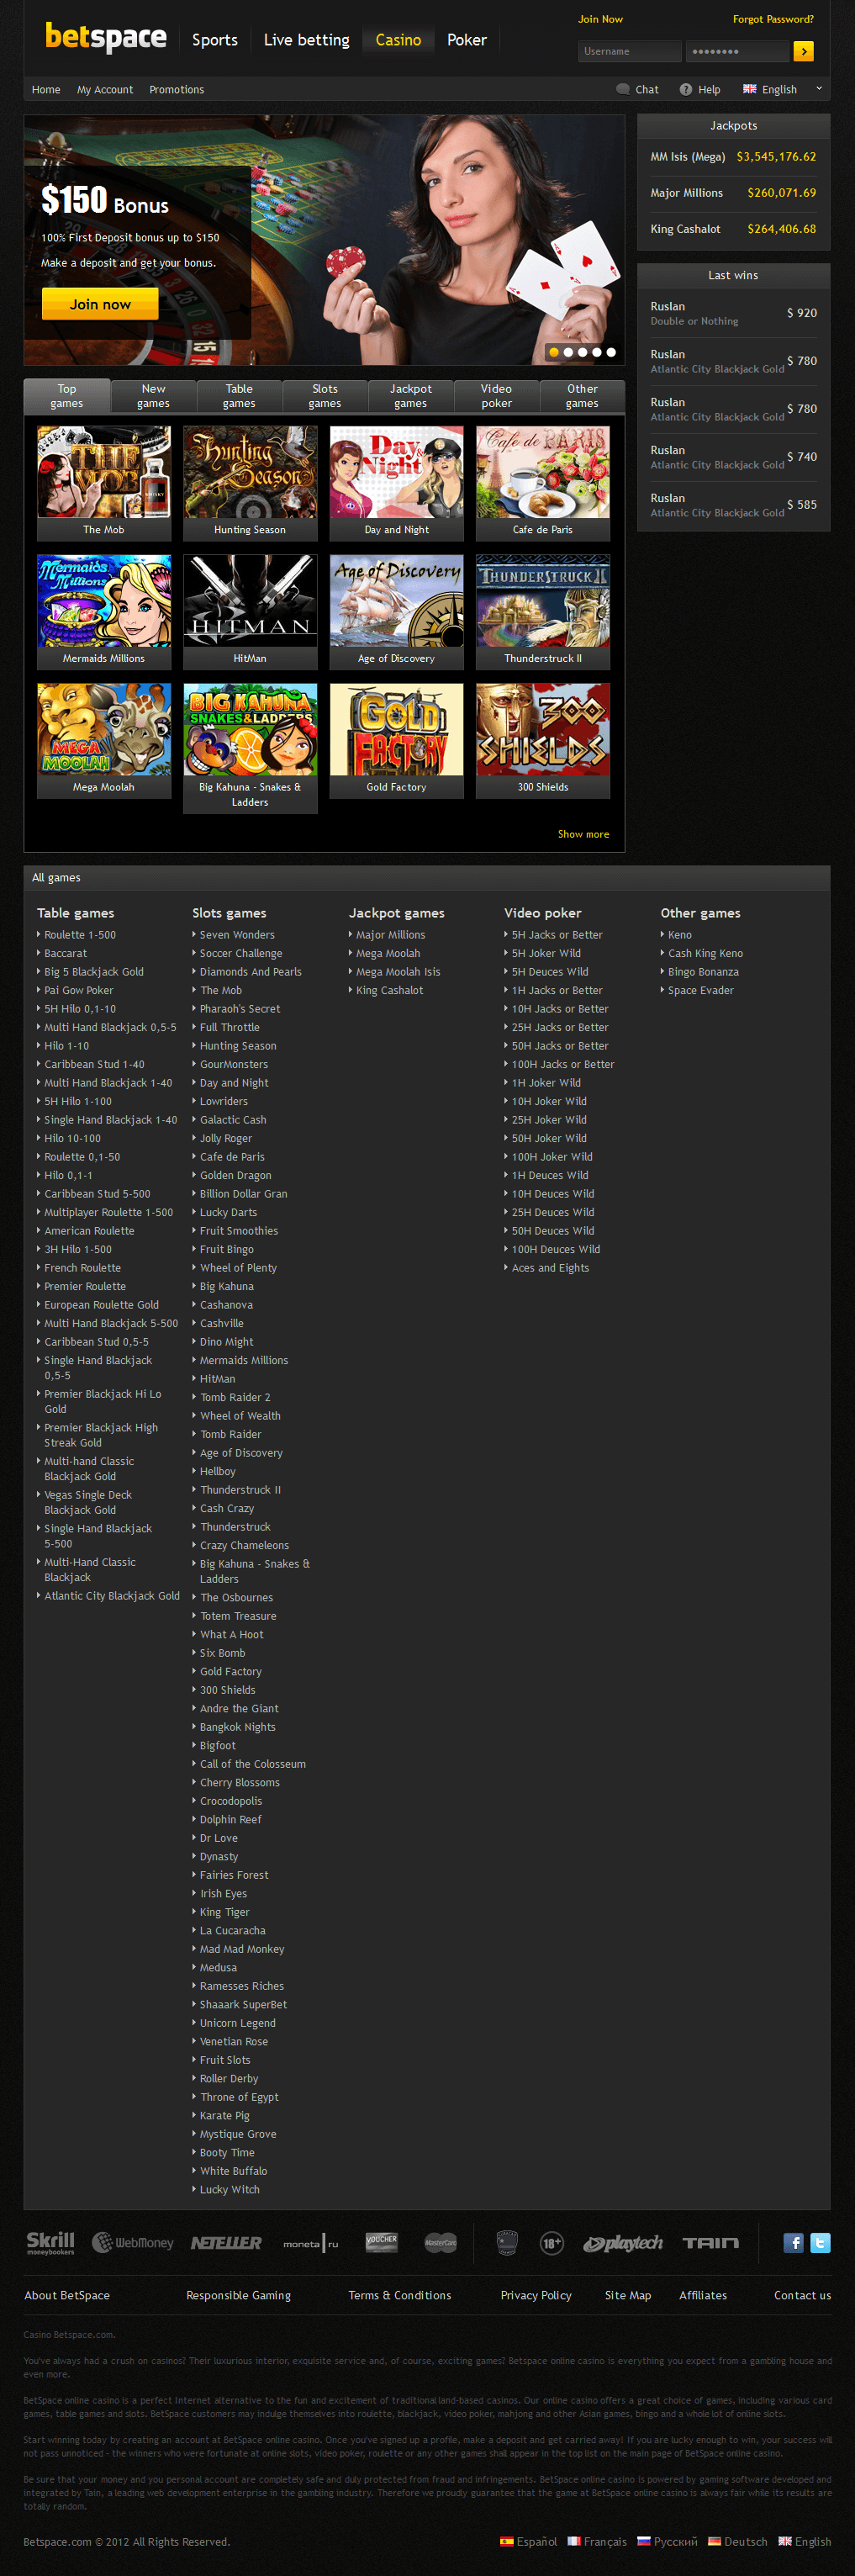Click the Join now bonus button
Viewport: 855px width, 2576px height.
point(100,304)
